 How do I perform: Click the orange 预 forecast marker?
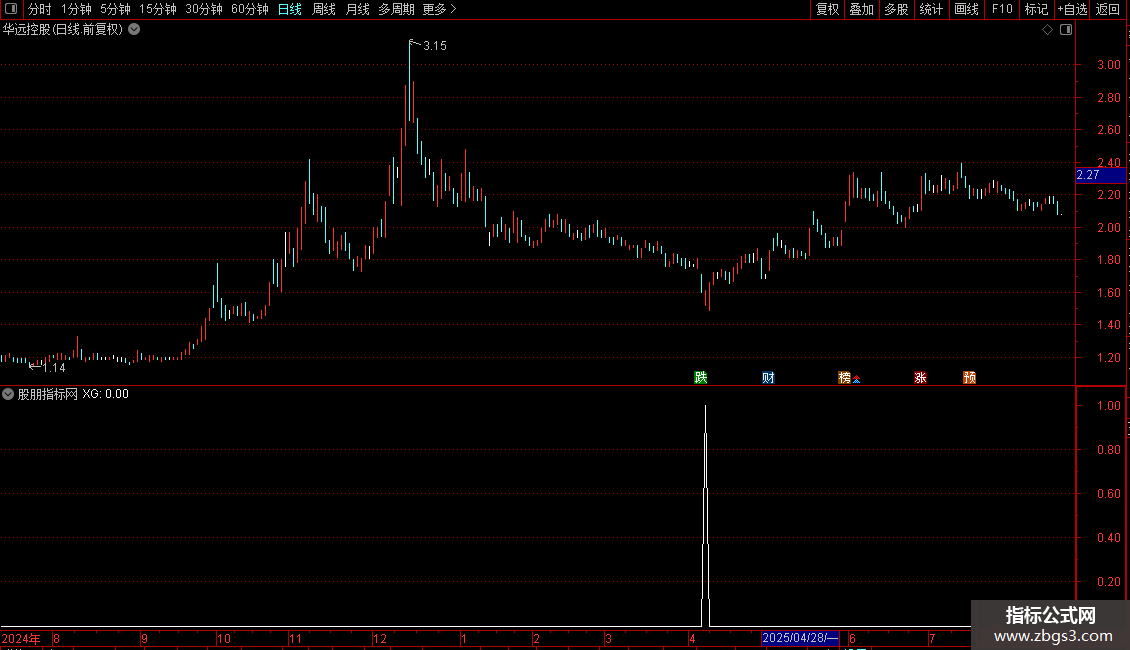tap(969, 378)
